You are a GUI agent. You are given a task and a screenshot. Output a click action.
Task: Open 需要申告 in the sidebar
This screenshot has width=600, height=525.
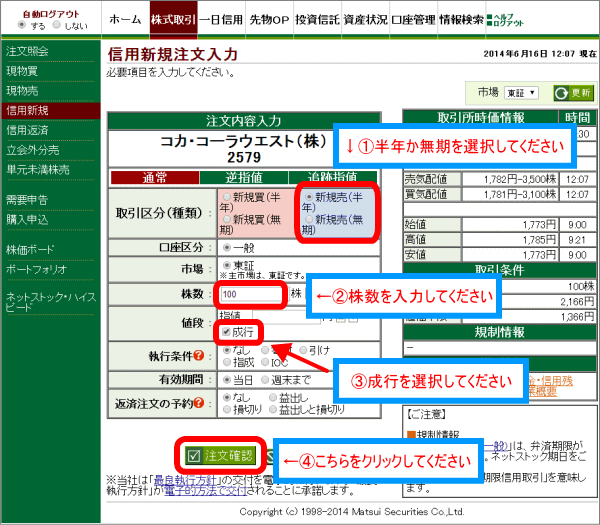coord(27,199)
